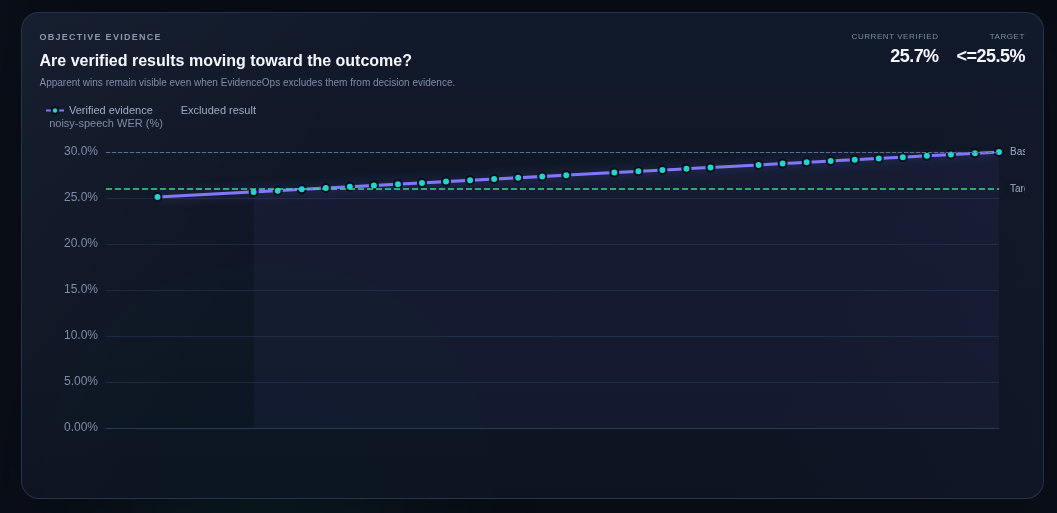
Task: Click the noisy-speech WER (%) axis title
Action: 106,123
